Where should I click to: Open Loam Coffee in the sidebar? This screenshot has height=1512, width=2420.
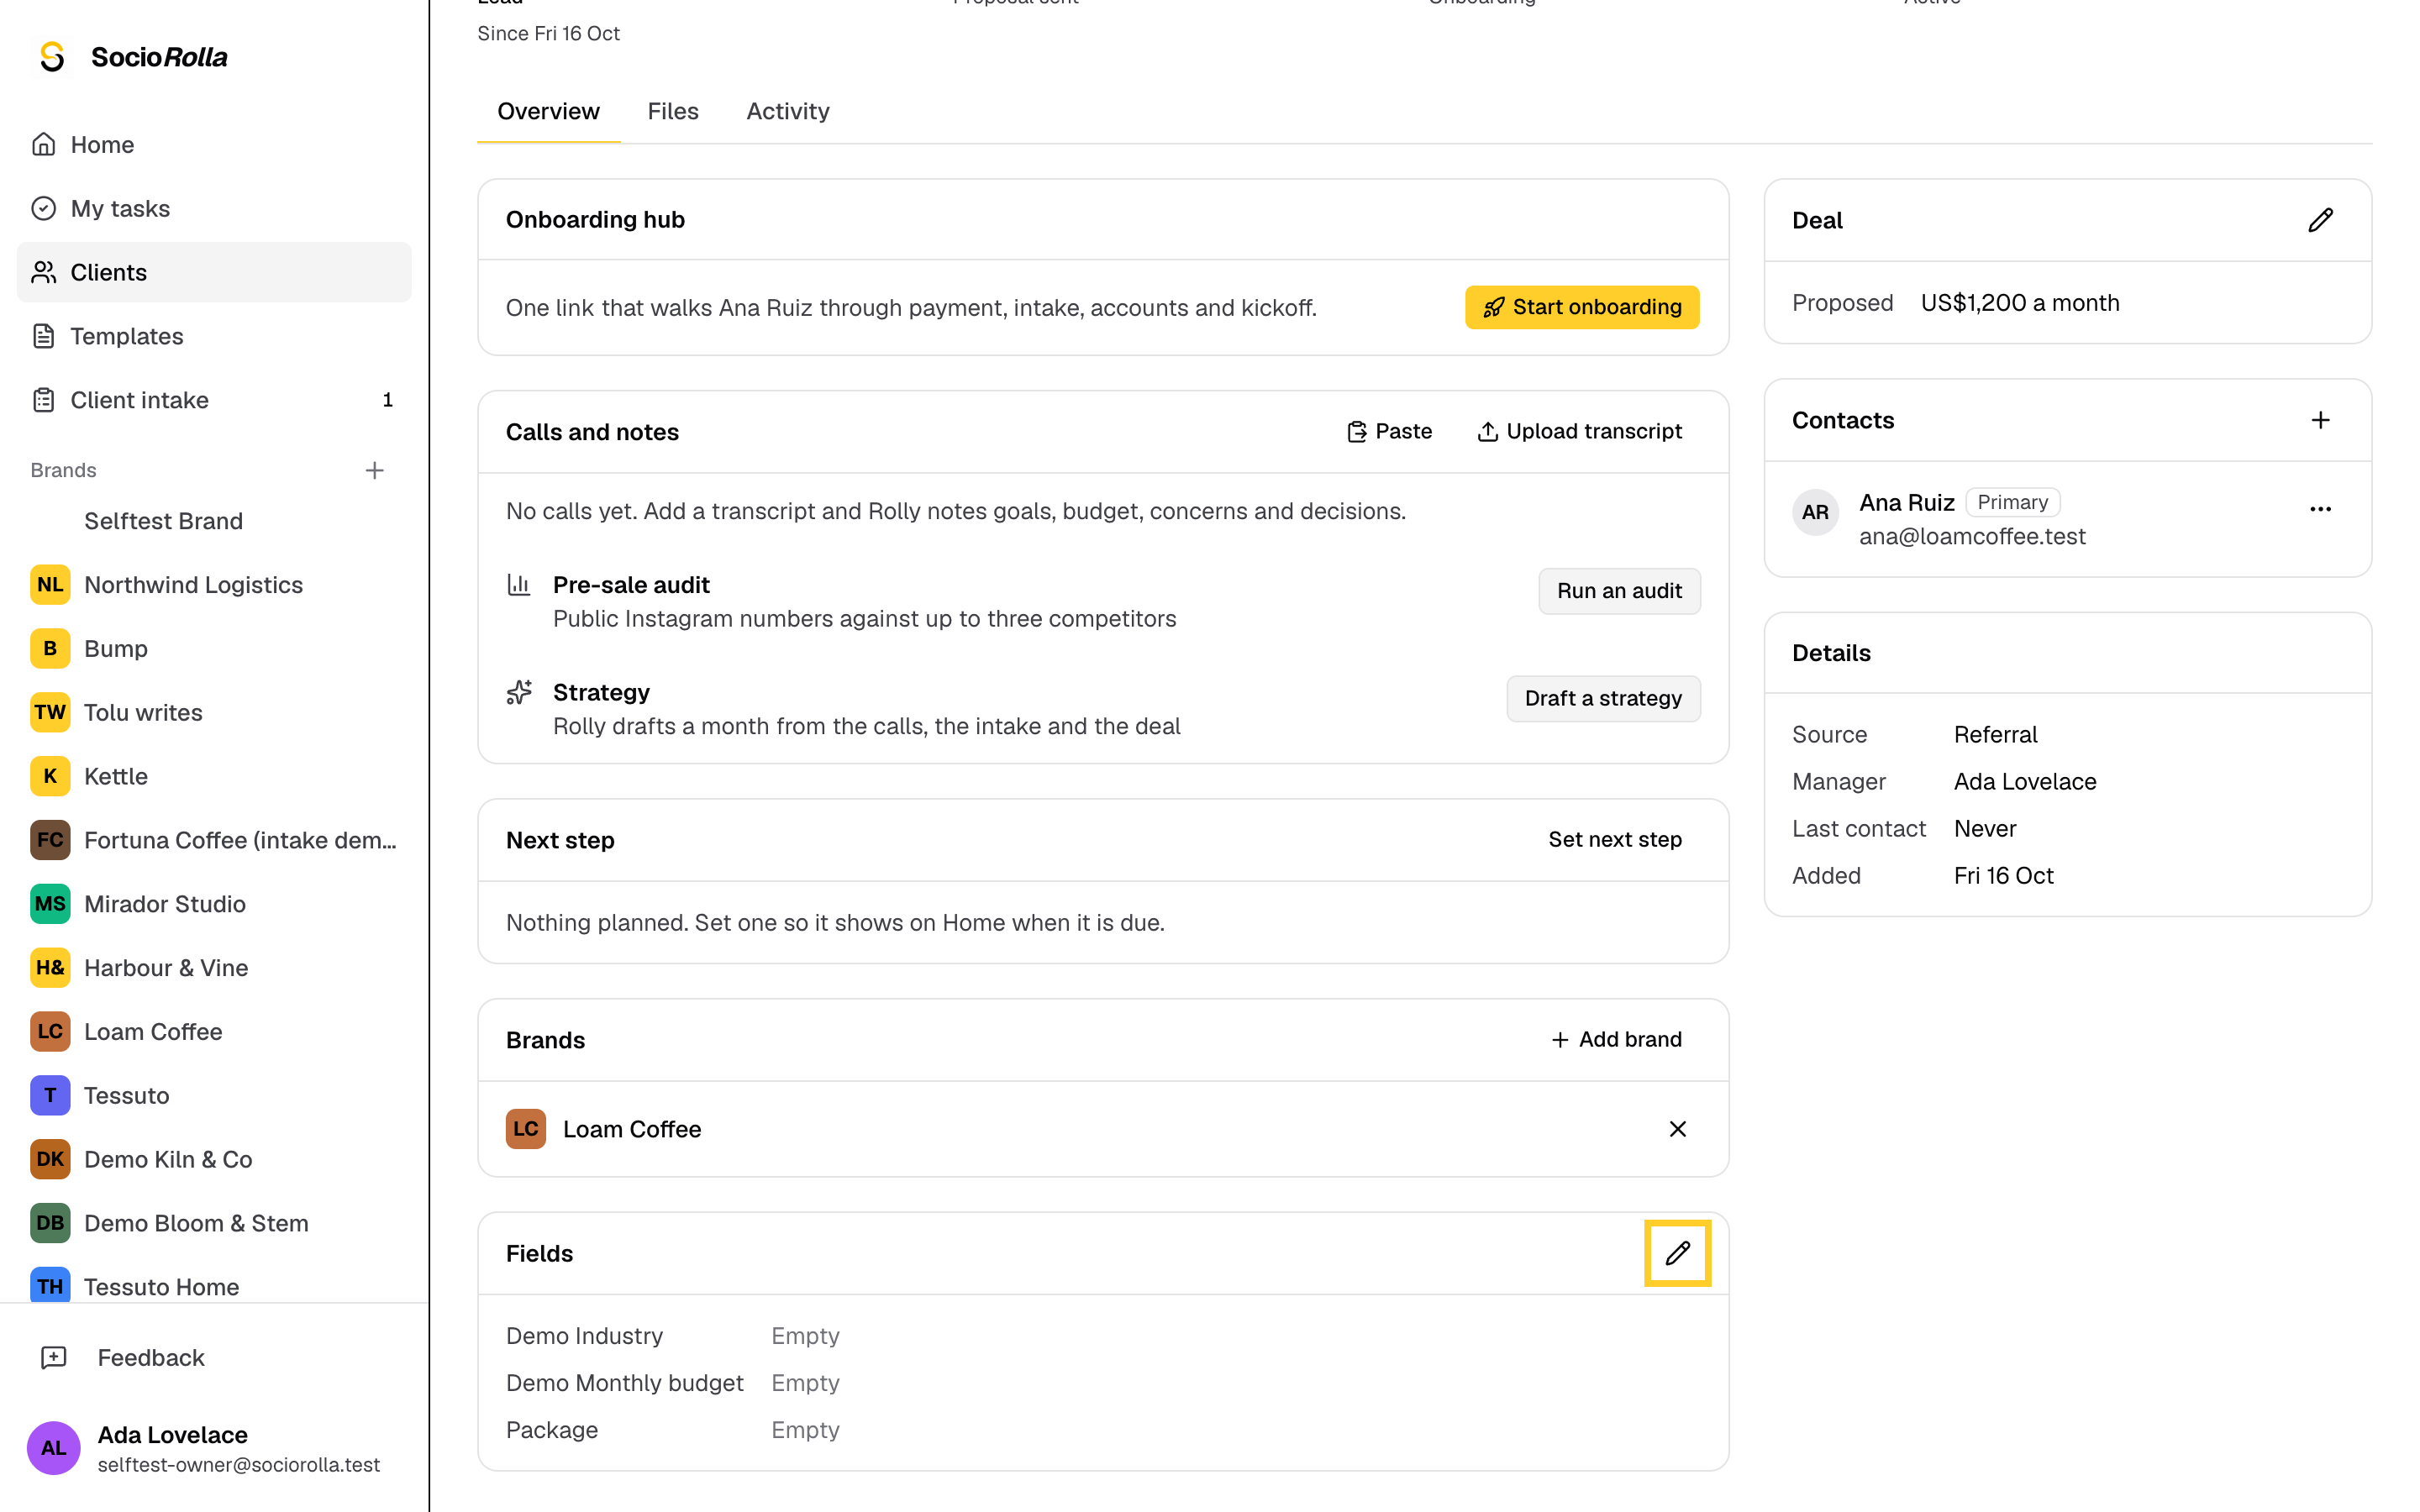pyautogui.click(x=214, y=1031)
